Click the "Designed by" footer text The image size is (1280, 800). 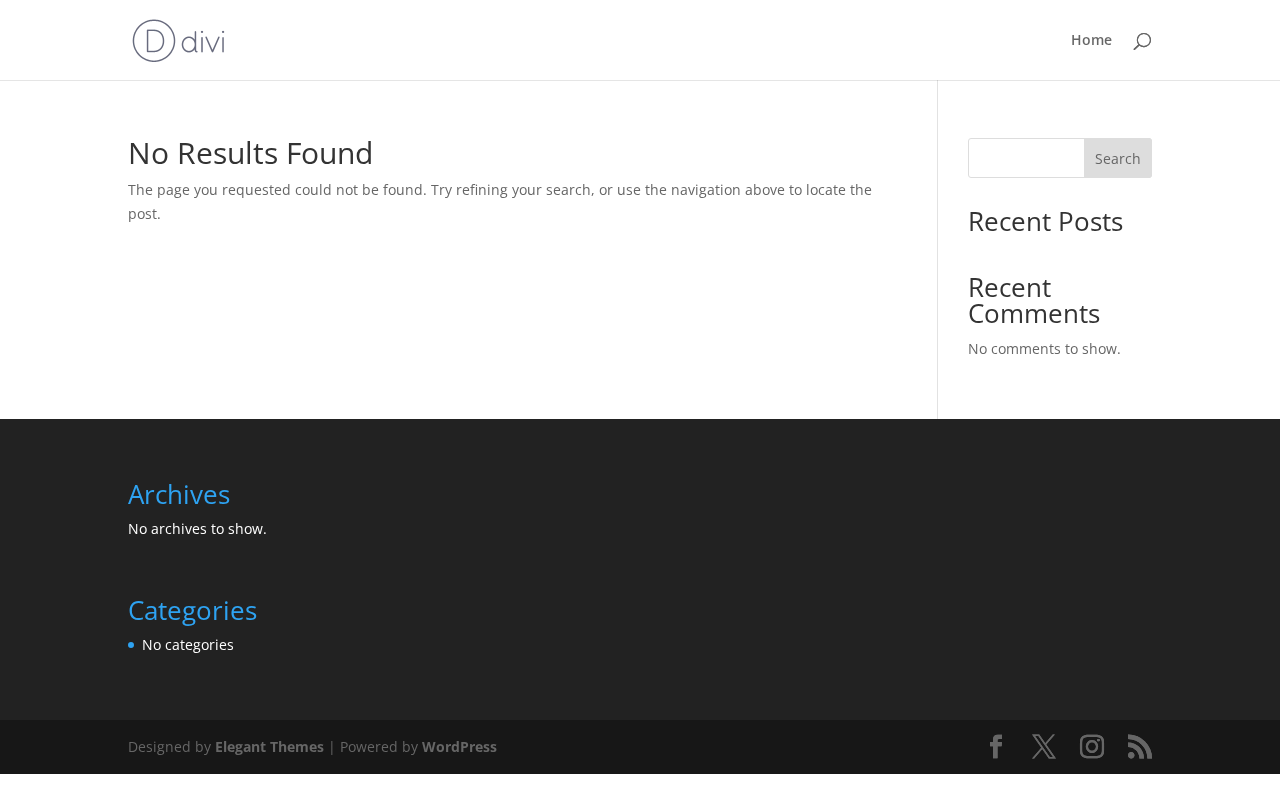[169, 747]
